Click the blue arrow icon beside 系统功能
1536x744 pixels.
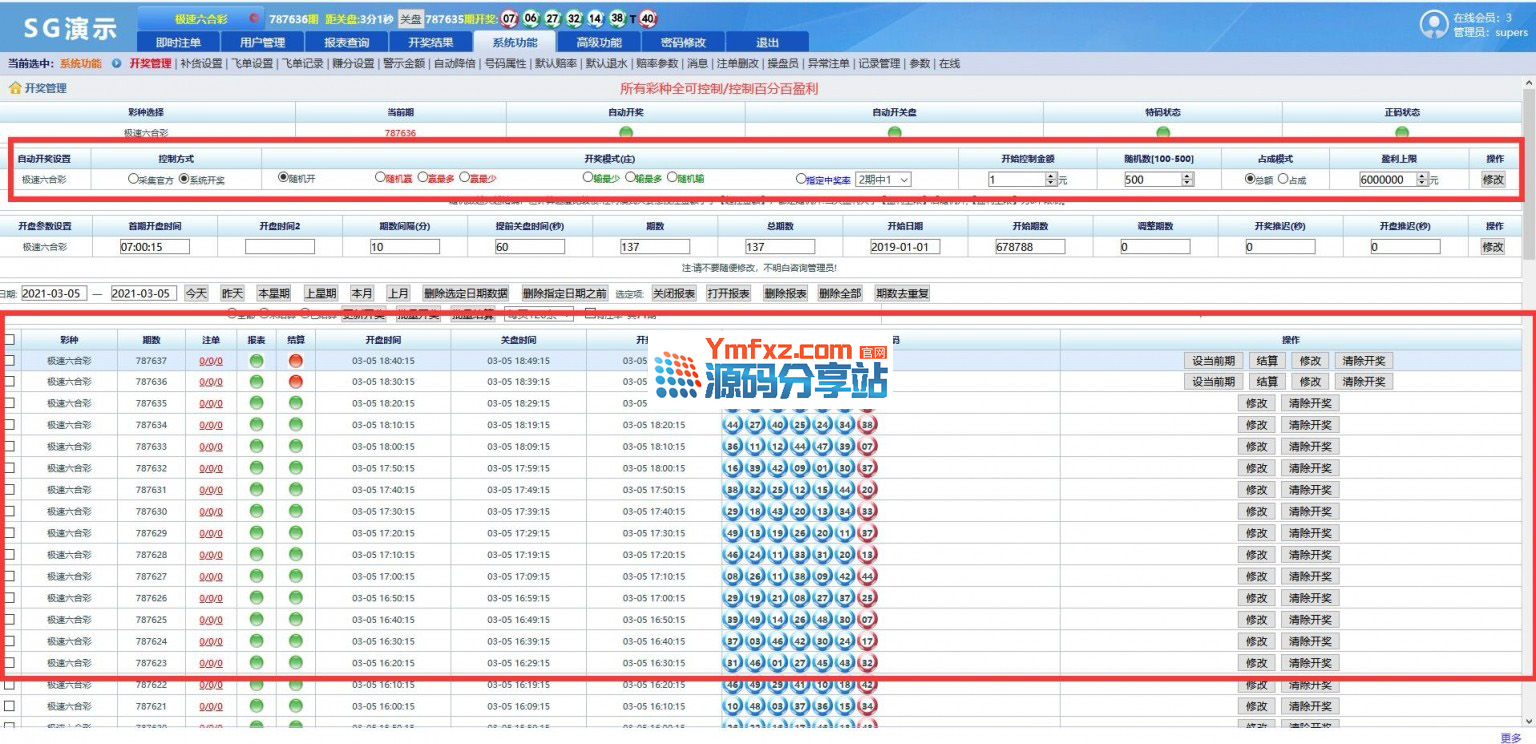click(x=117, y=64)
